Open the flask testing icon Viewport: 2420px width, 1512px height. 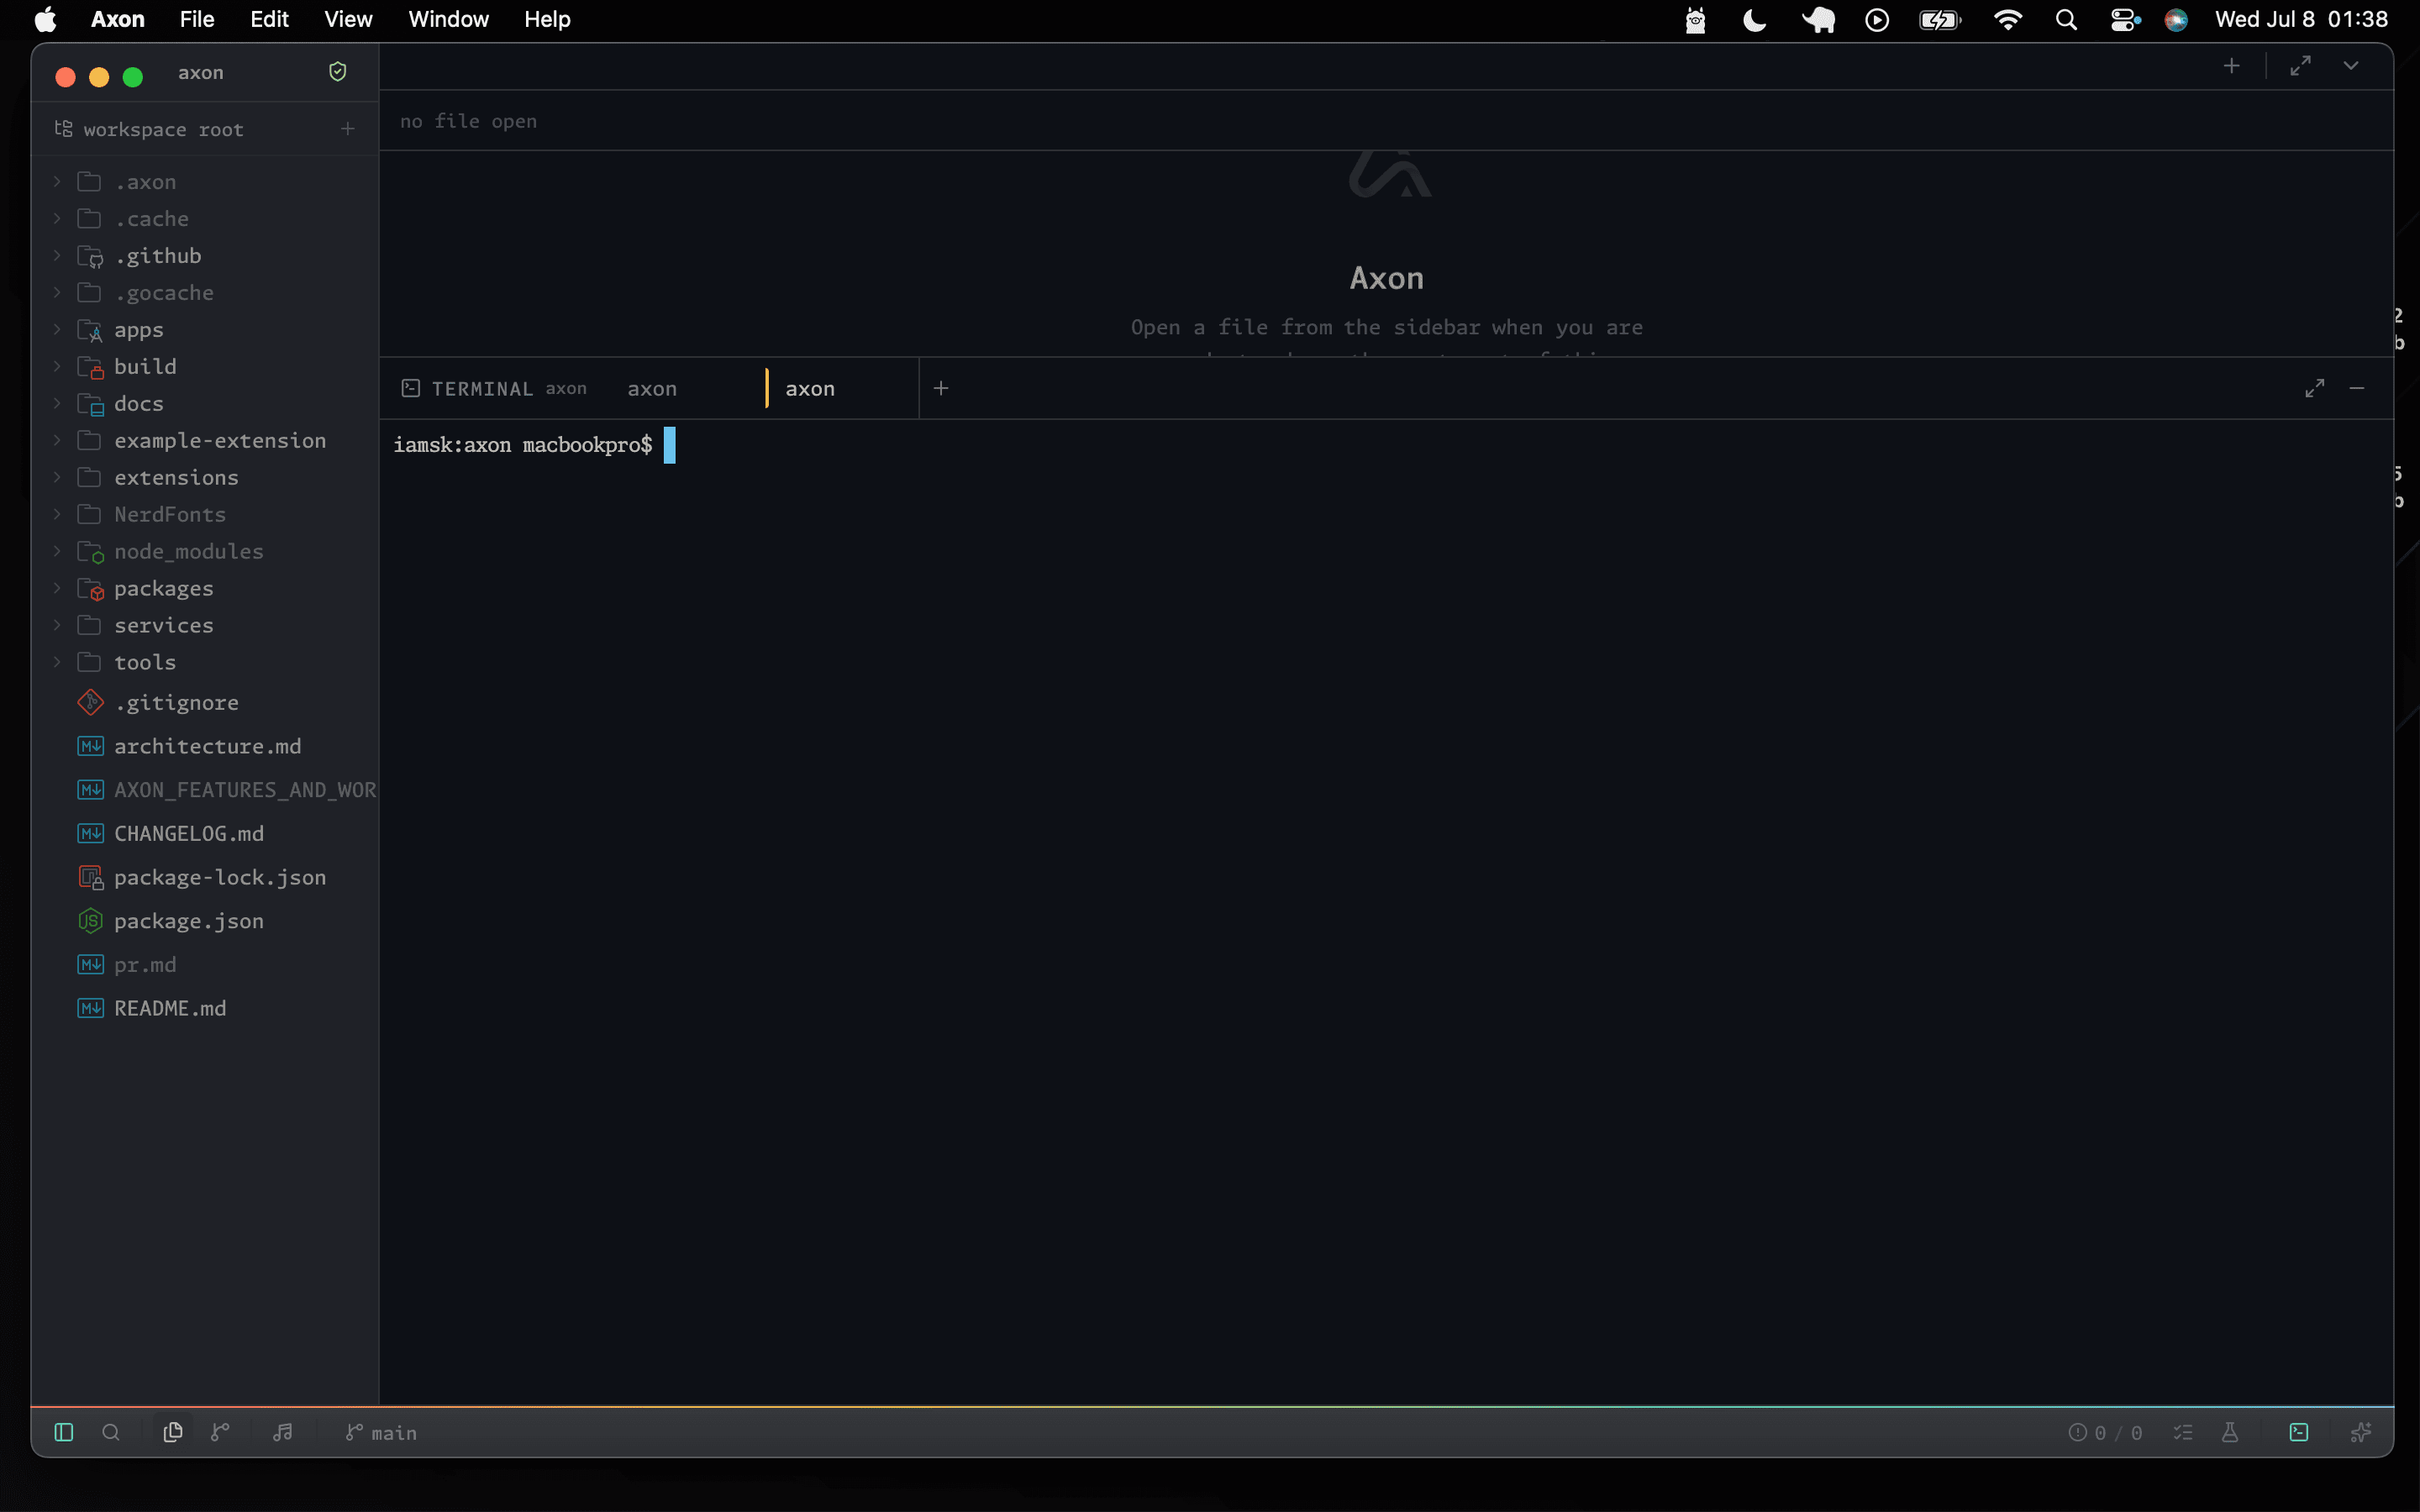tap(2230, 1432)
